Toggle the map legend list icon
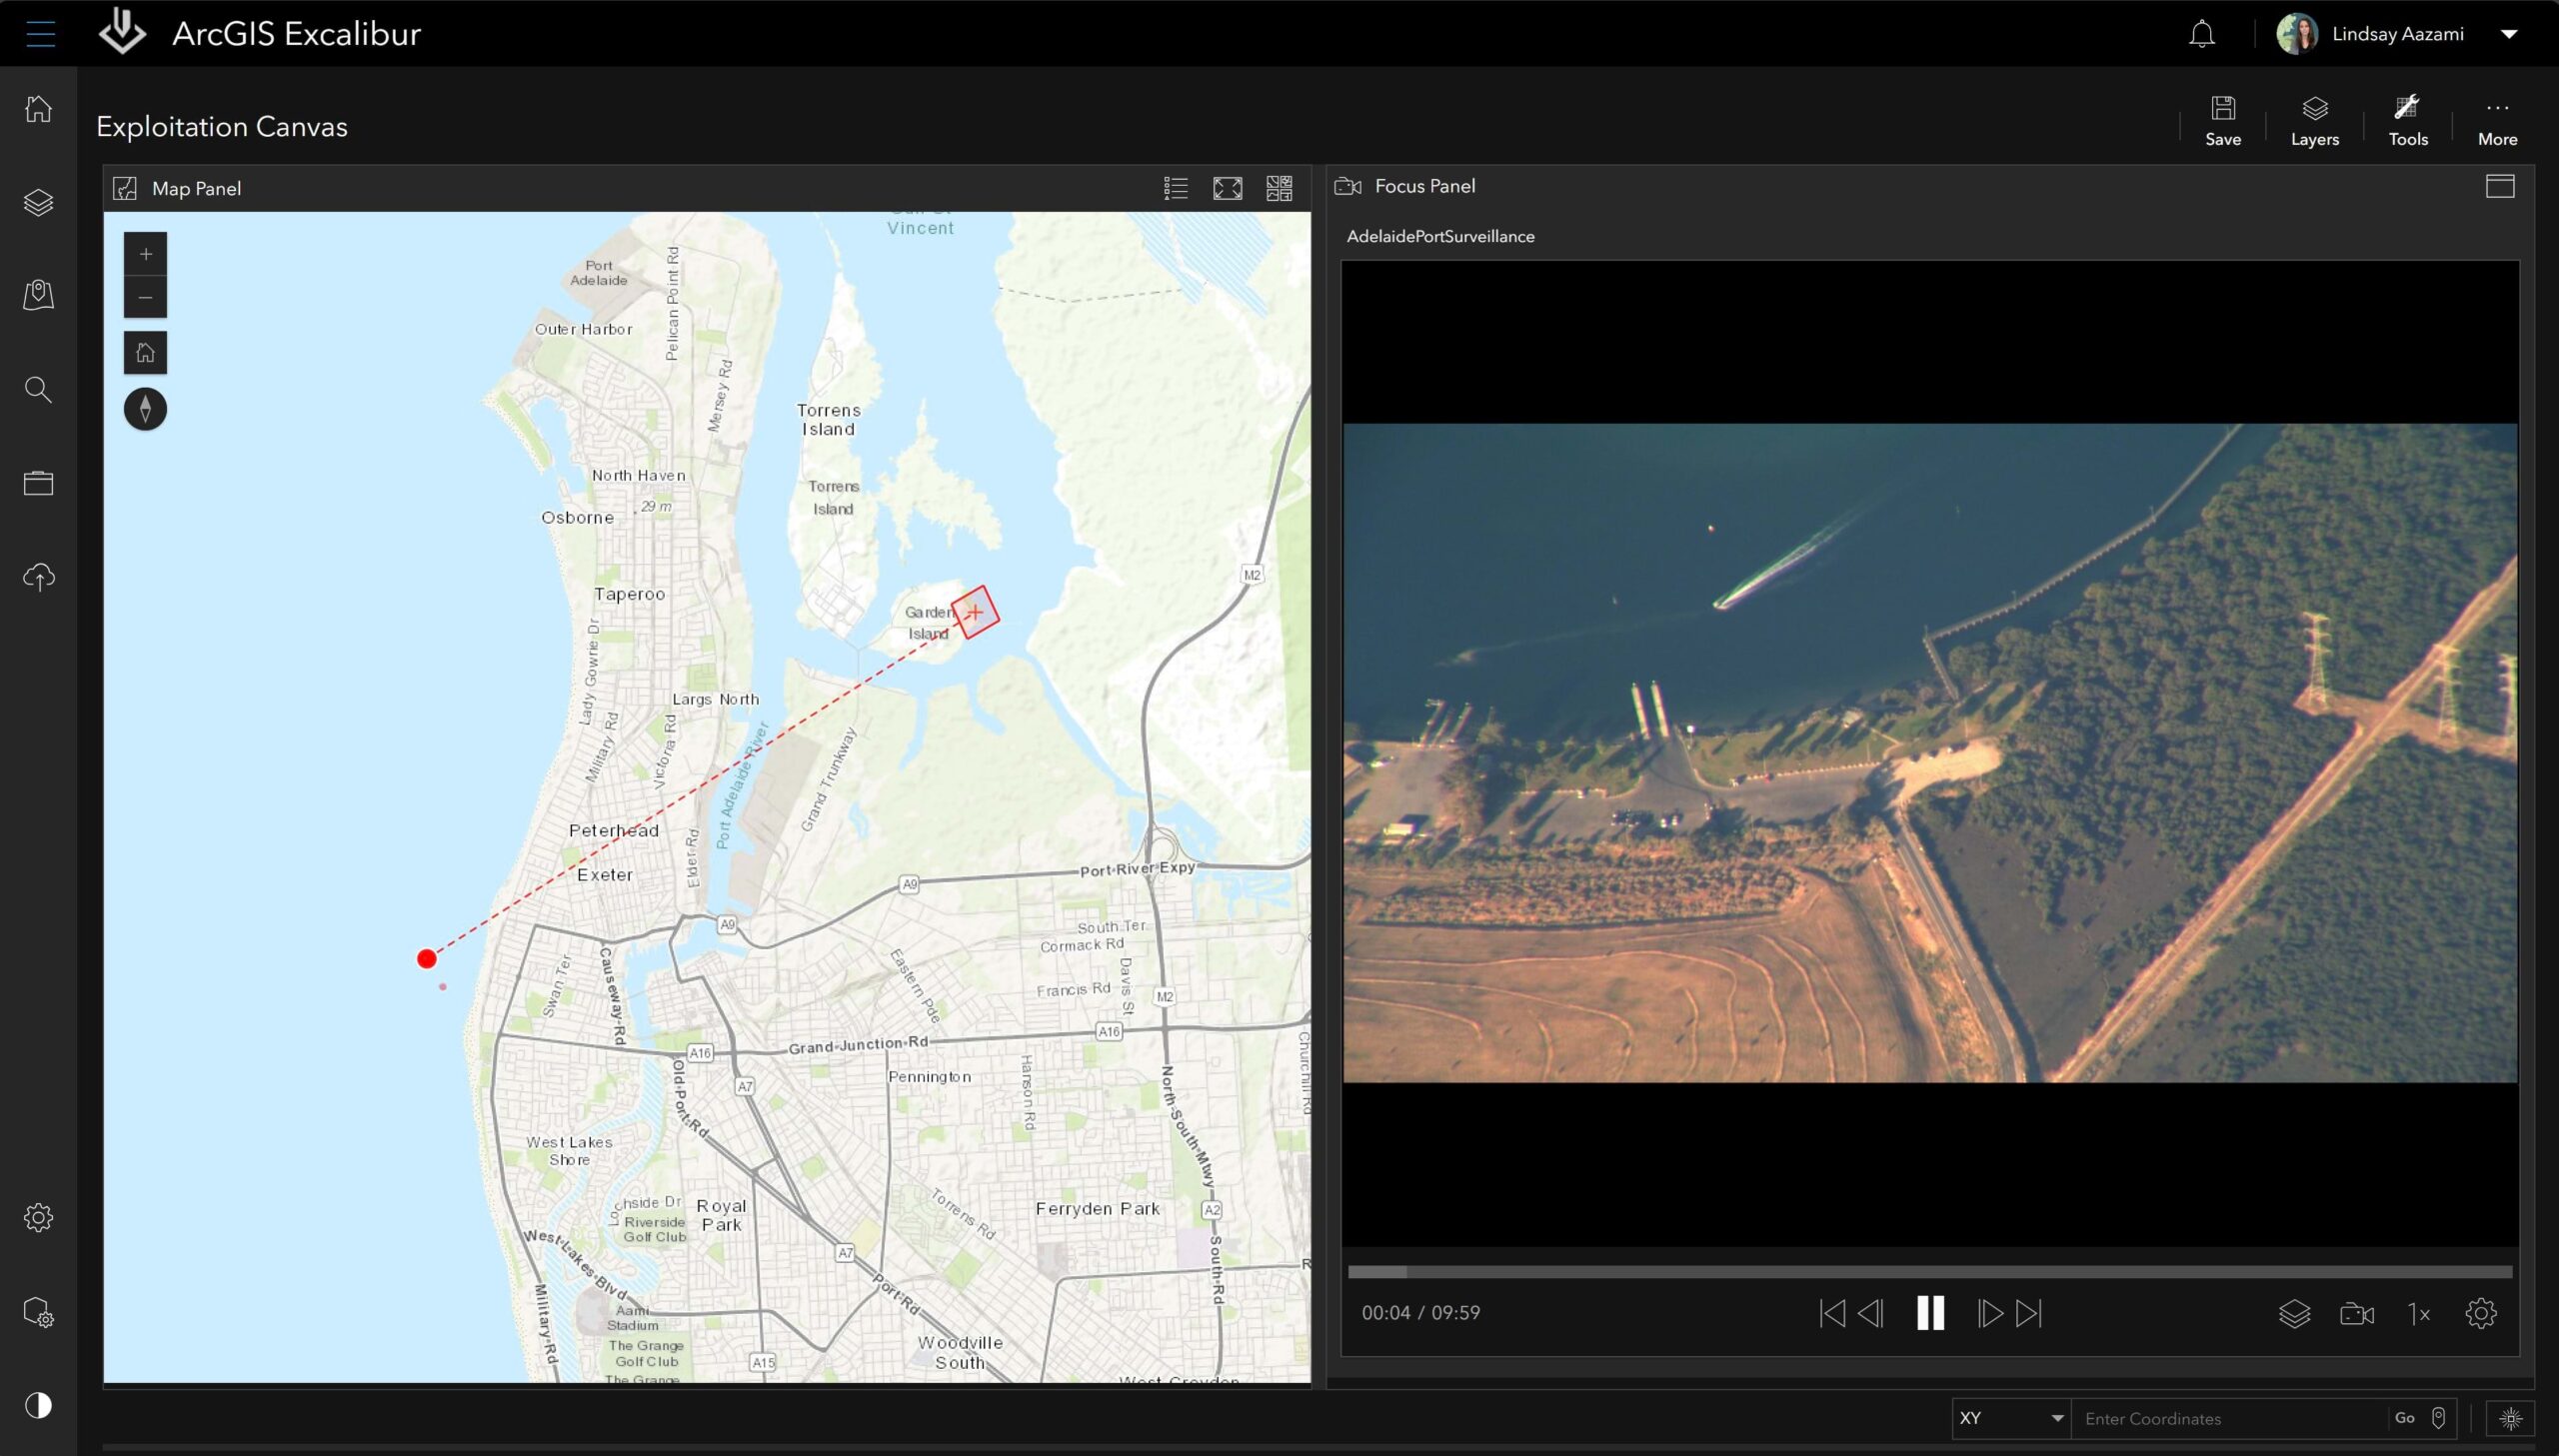The image size is (2559, 1456). coord(1175,188)
